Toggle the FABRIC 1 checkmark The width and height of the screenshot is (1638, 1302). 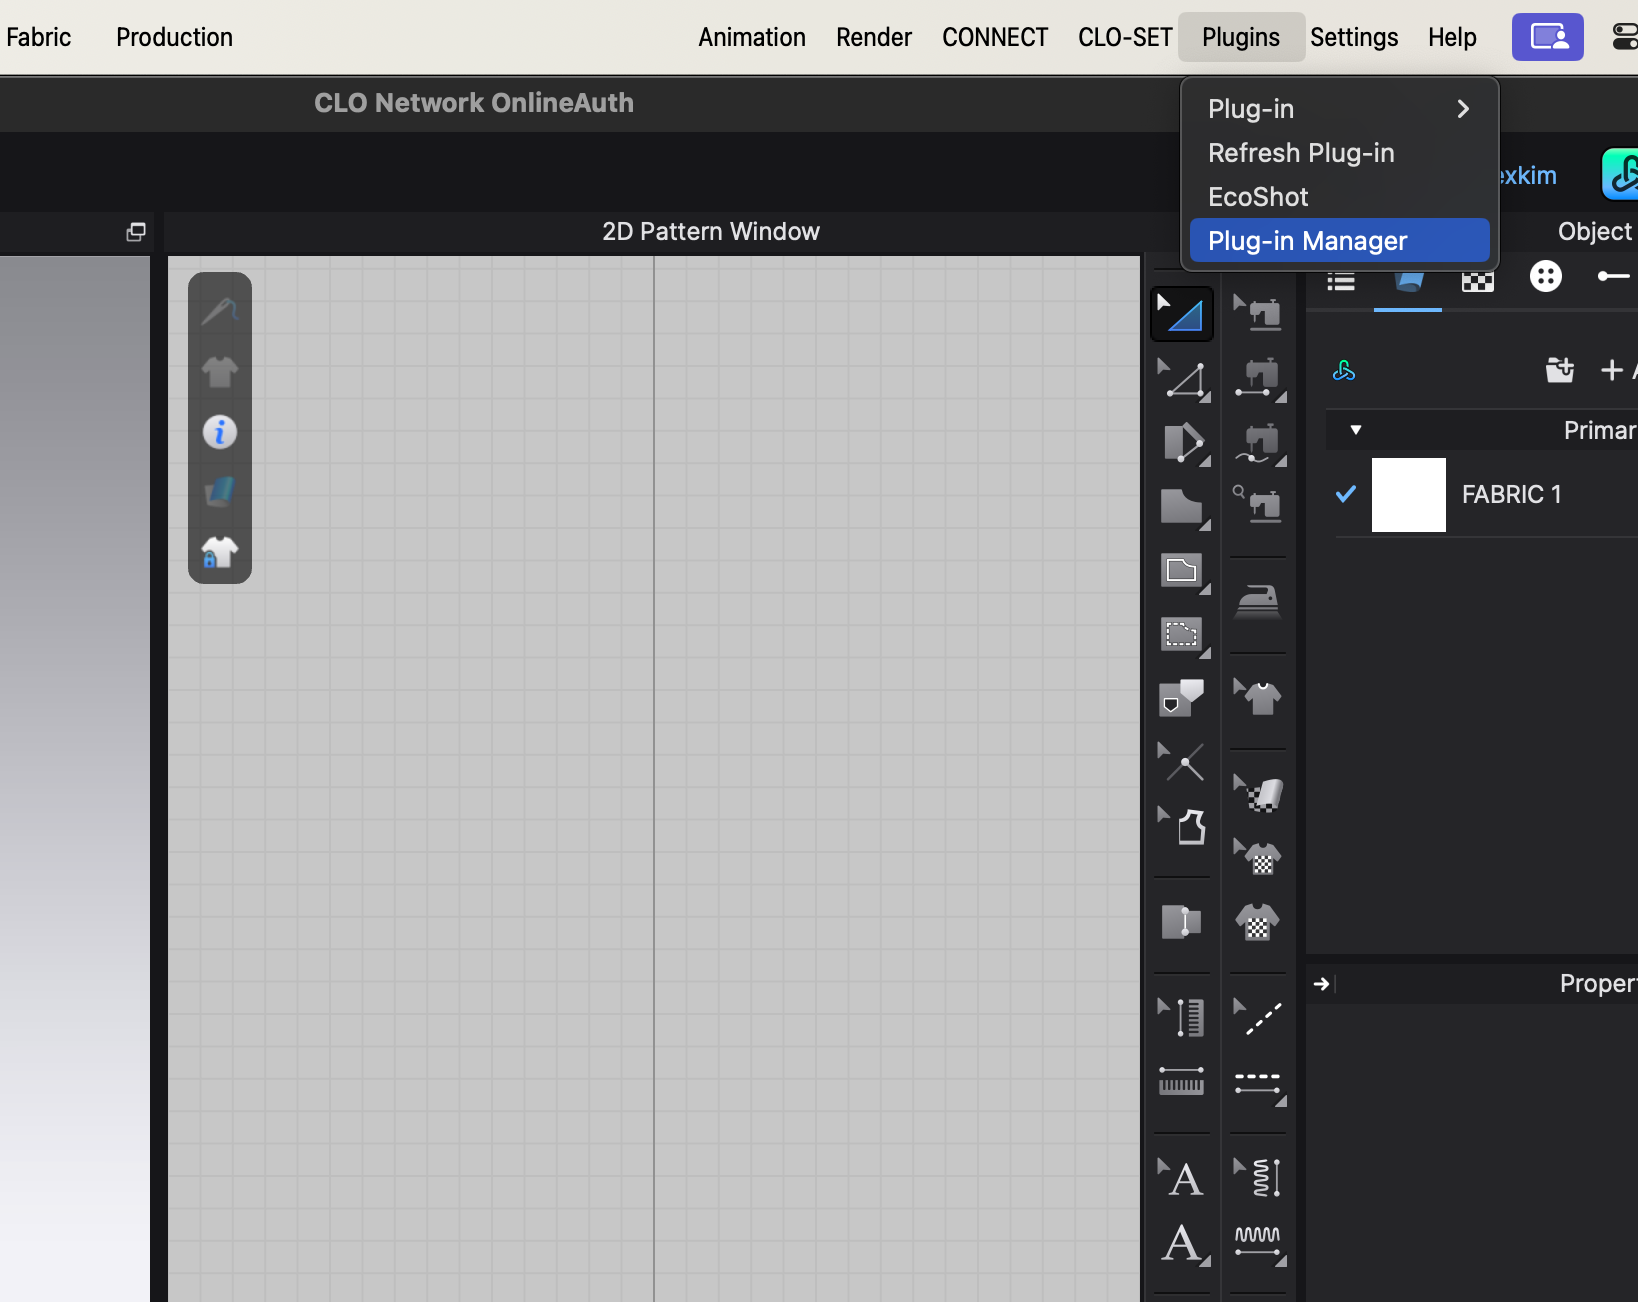1346,493
